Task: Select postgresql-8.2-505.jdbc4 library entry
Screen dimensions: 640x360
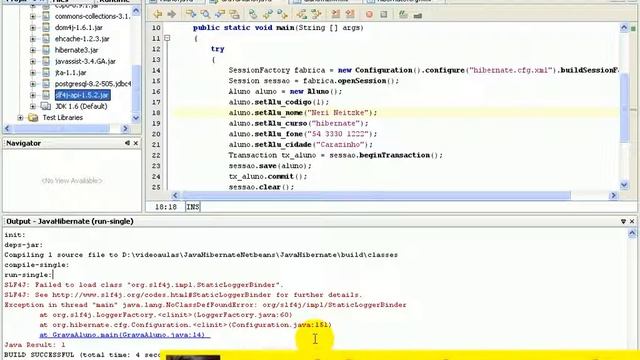Action: click(93, 84)
